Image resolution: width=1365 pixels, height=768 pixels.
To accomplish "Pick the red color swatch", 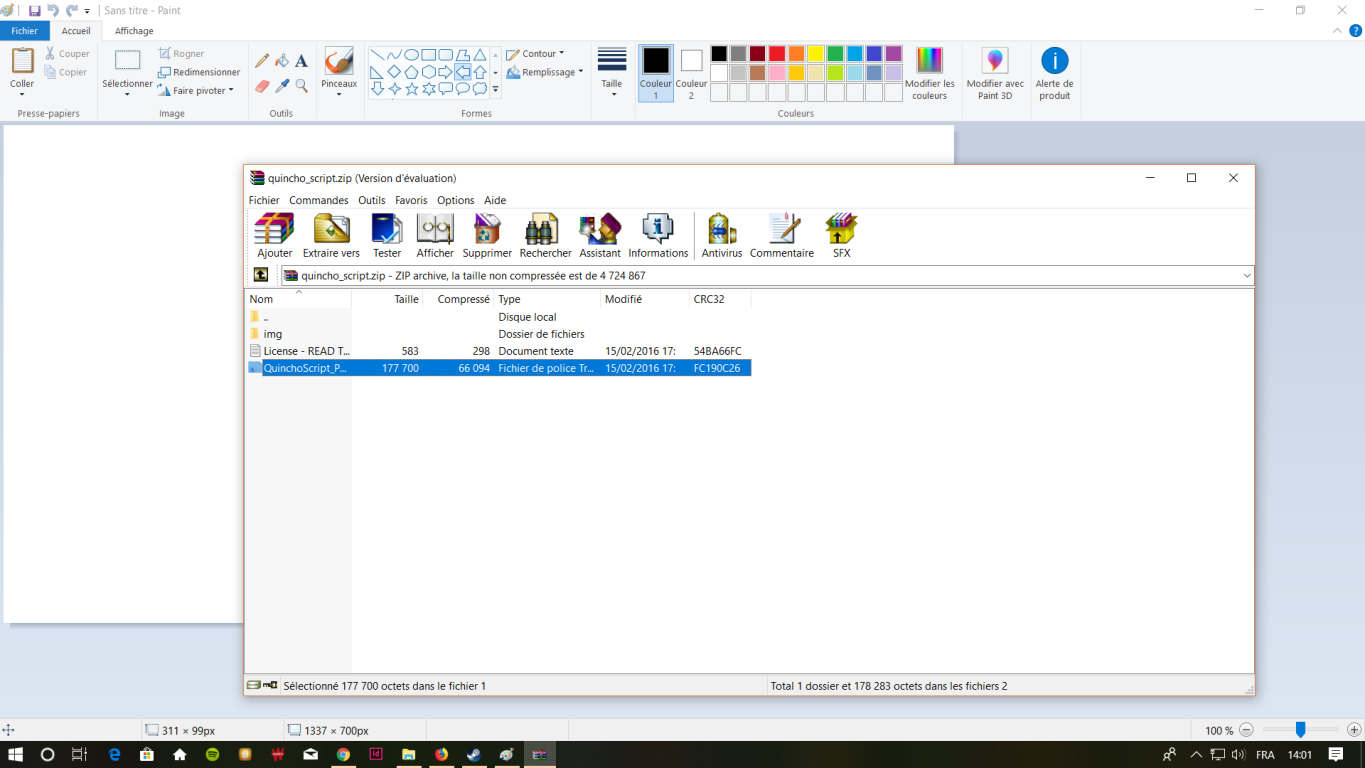I will tap(777, 54).
